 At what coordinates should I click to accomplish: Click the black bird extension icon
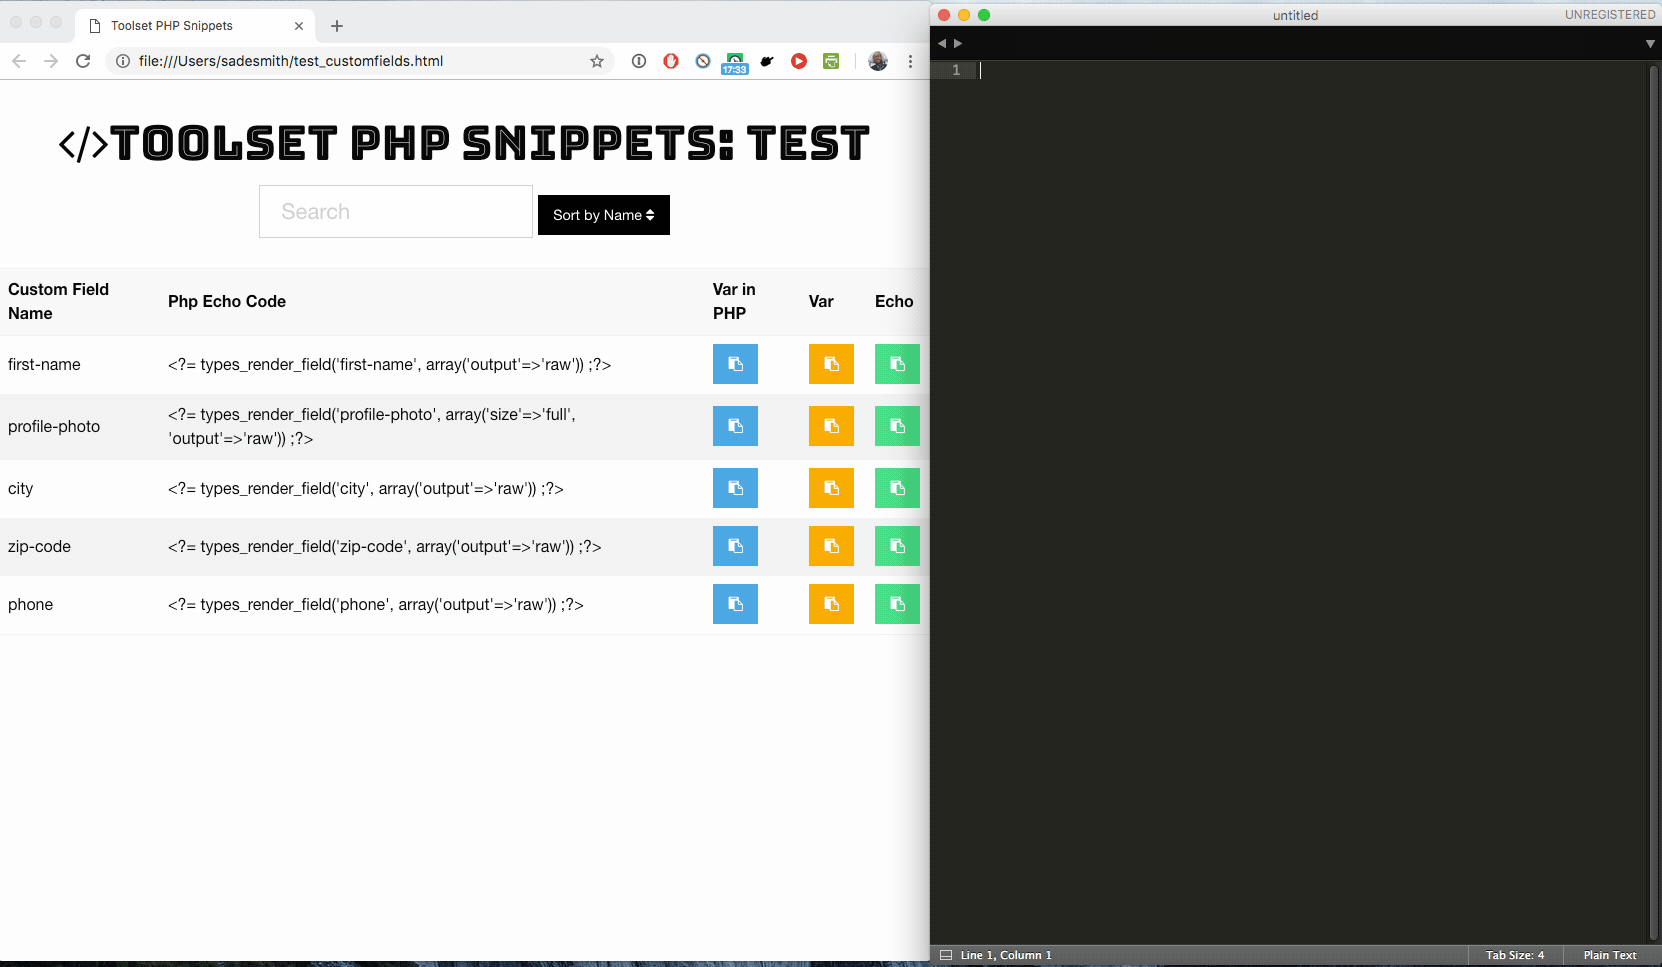(767, 61)
